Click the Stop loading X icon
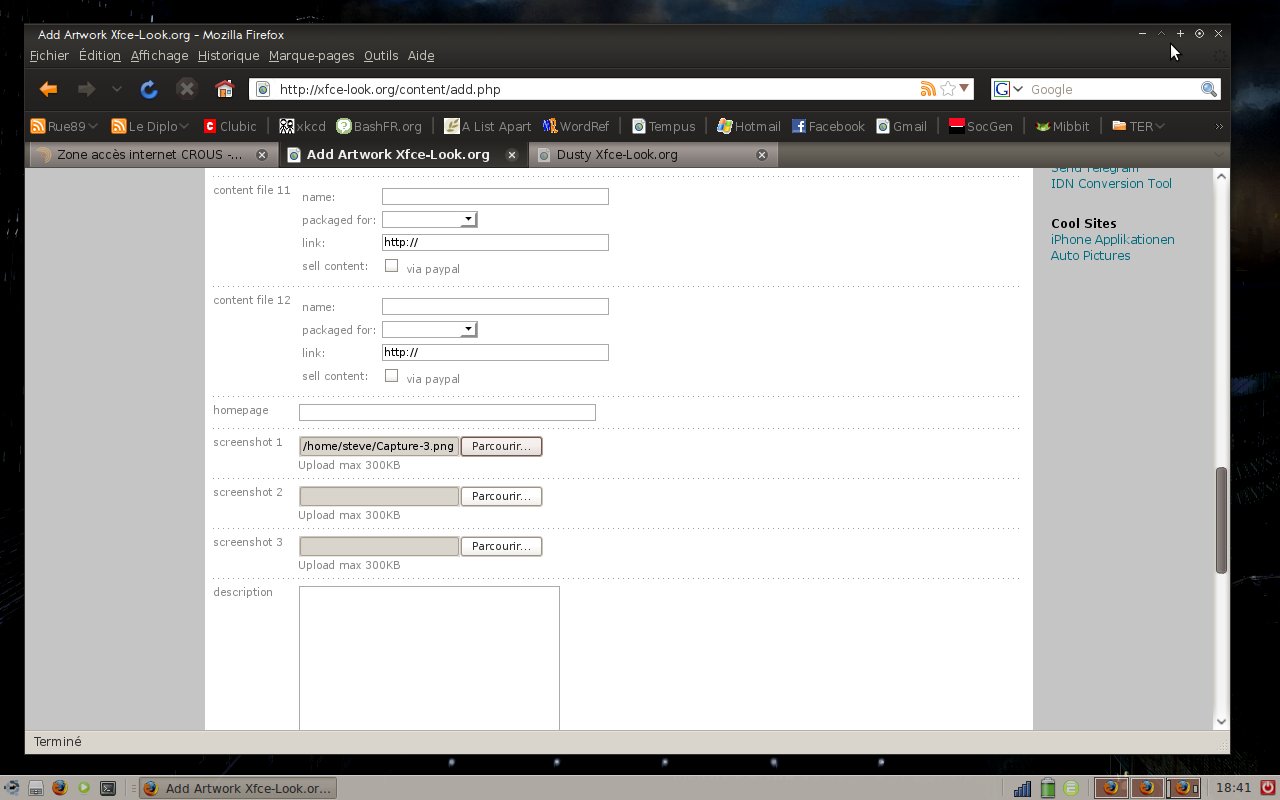 [x=187, y=89]
